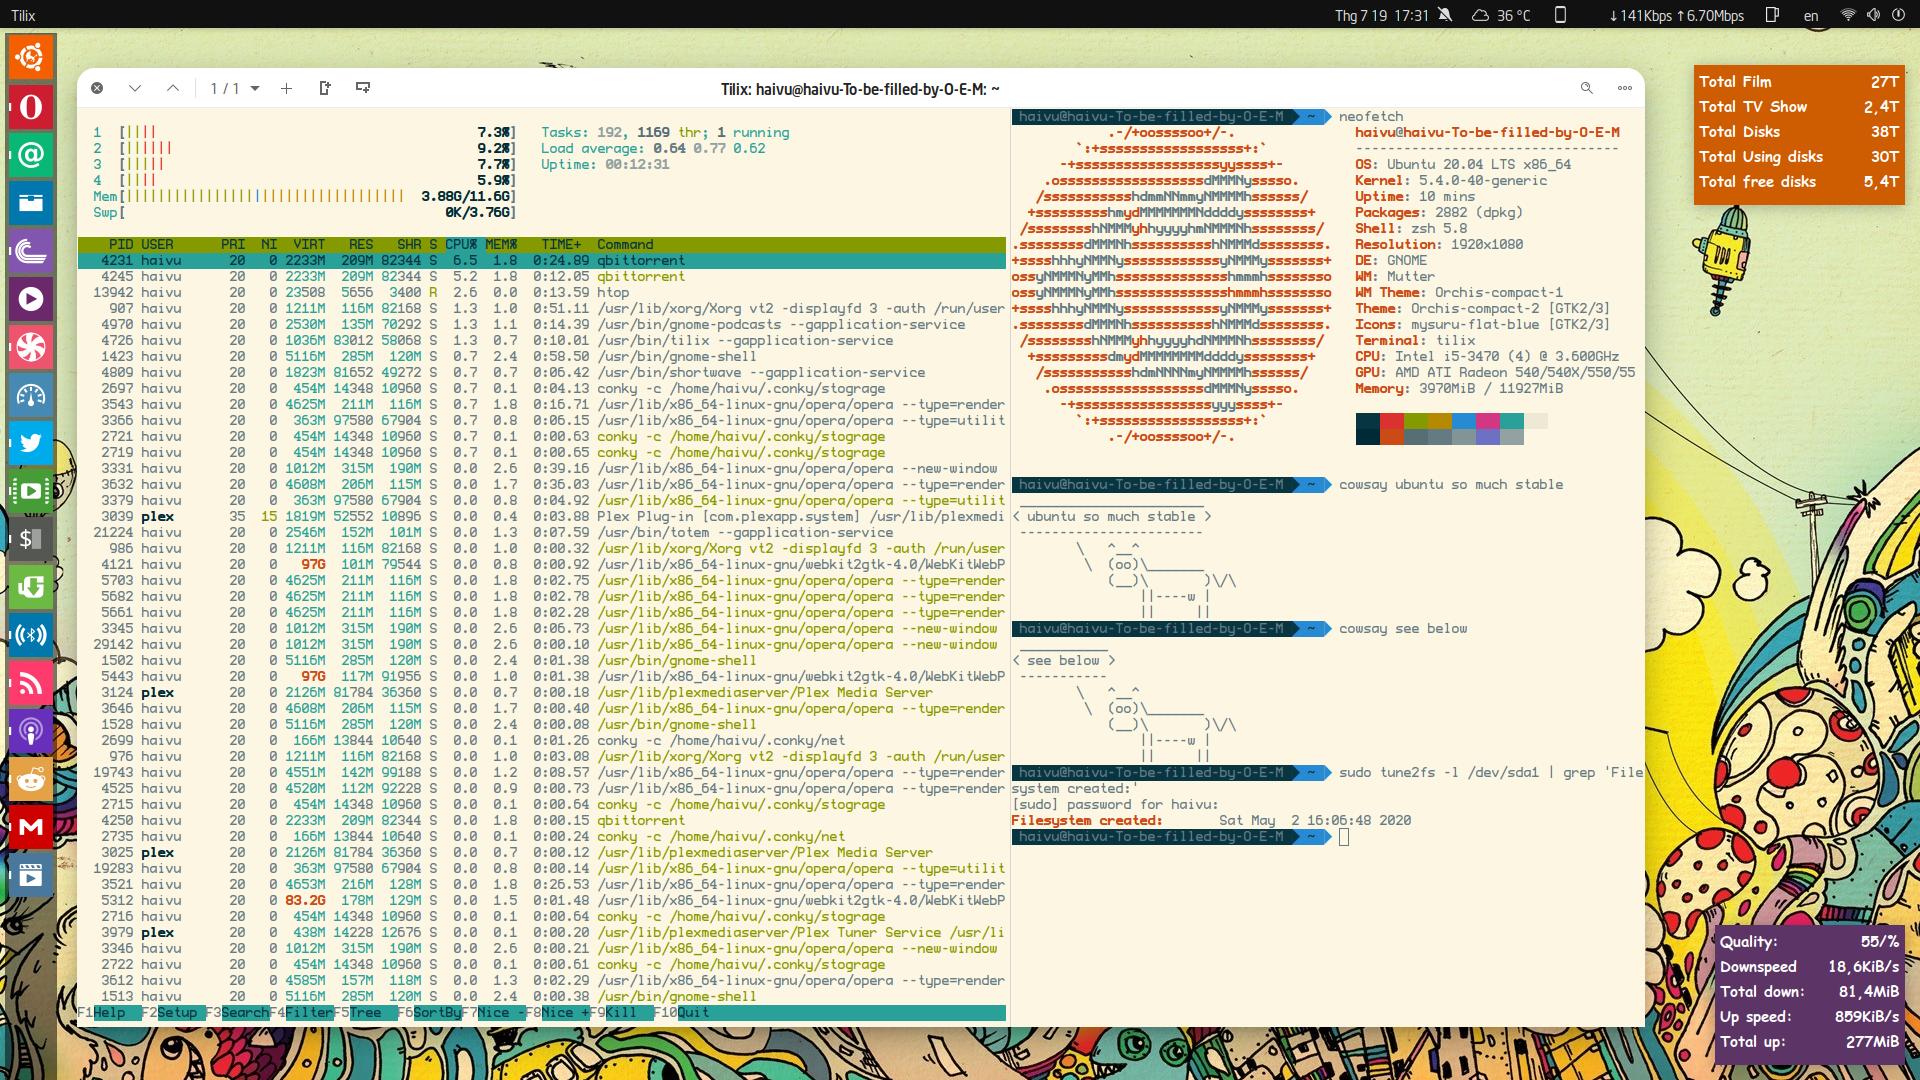Focus the empty shell prompt cursor
This screenshot has height=1080, width=1920.
tap(1344, 837)
